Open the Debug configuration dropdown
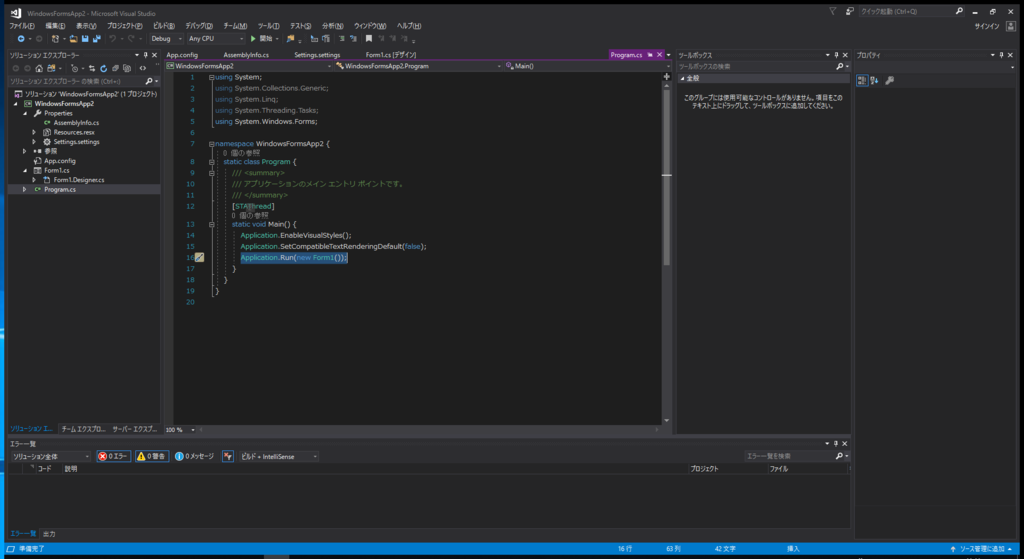This screenshot has width=1024, height=559. pos(167,39)
